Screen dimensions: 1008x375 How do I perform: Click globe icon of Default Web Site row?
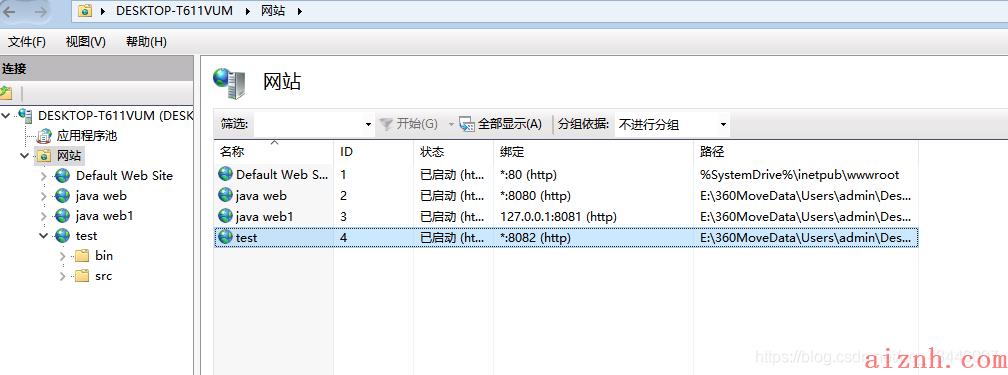tap(225, 174)
